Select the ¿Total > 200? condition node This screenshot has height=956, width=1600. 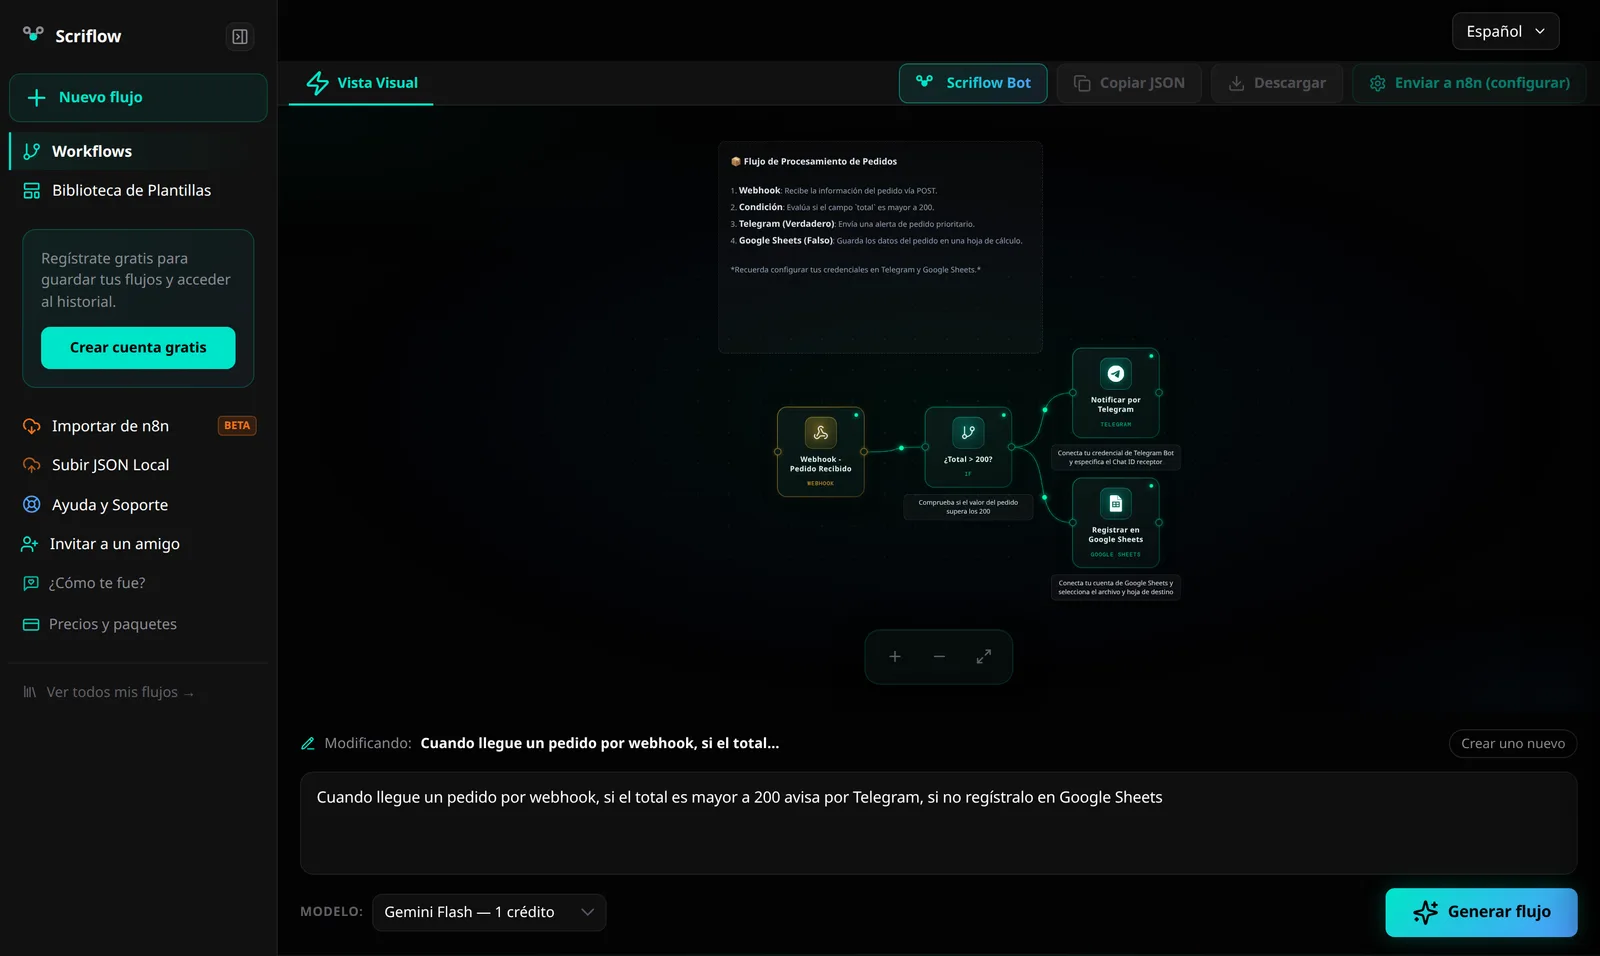968,447
